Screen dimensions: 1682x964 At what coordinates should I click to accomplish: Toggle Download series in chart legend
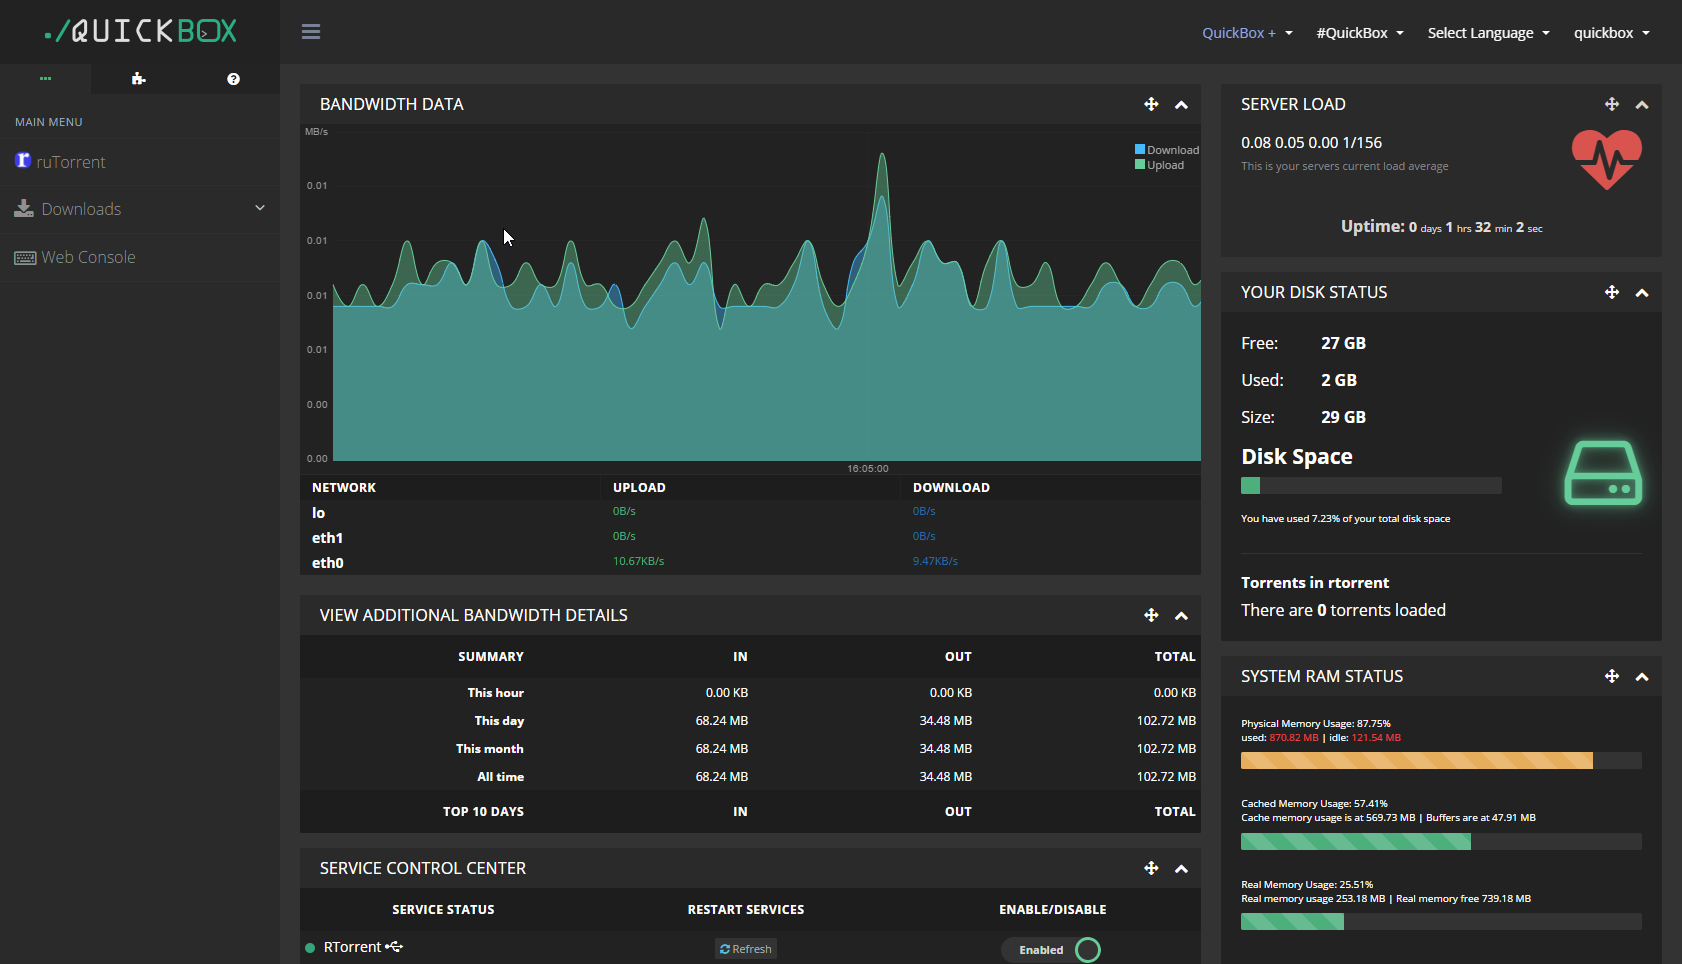[1166, 150]
